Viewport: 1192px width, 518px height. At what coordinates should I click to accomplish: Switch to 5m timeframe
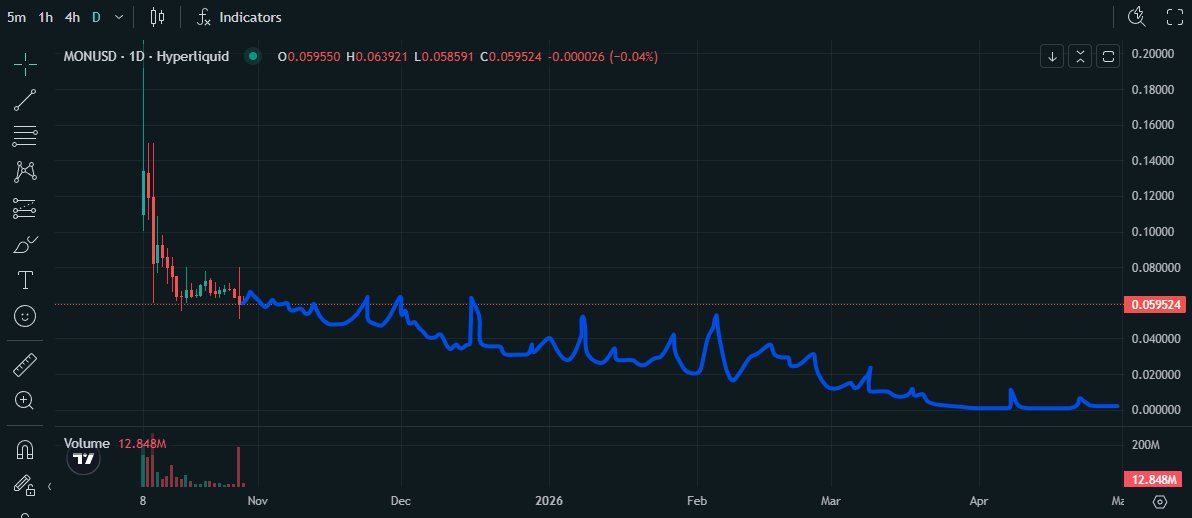(16, 17)
